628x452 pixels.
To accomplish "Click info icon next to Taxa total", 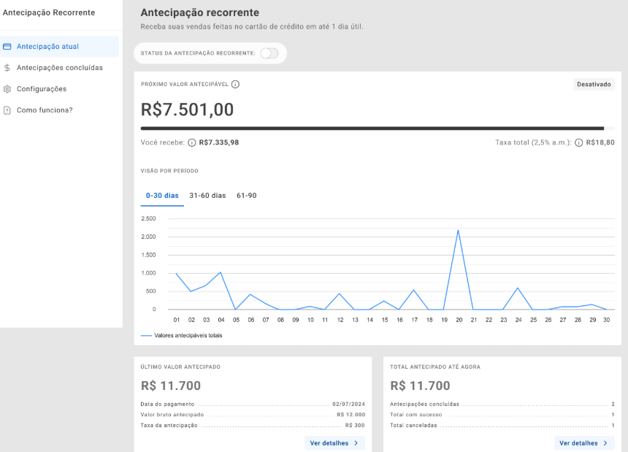I will point(579,143).
